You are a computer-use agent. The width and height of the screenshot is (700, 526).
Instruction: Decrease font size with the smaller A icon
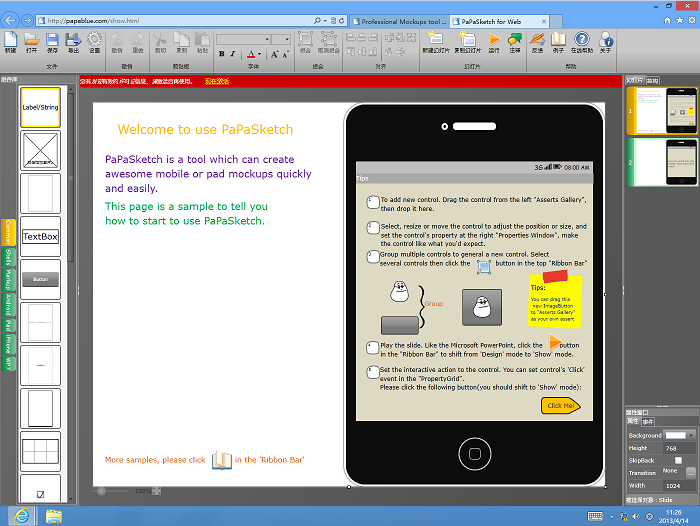click(285, 54)
